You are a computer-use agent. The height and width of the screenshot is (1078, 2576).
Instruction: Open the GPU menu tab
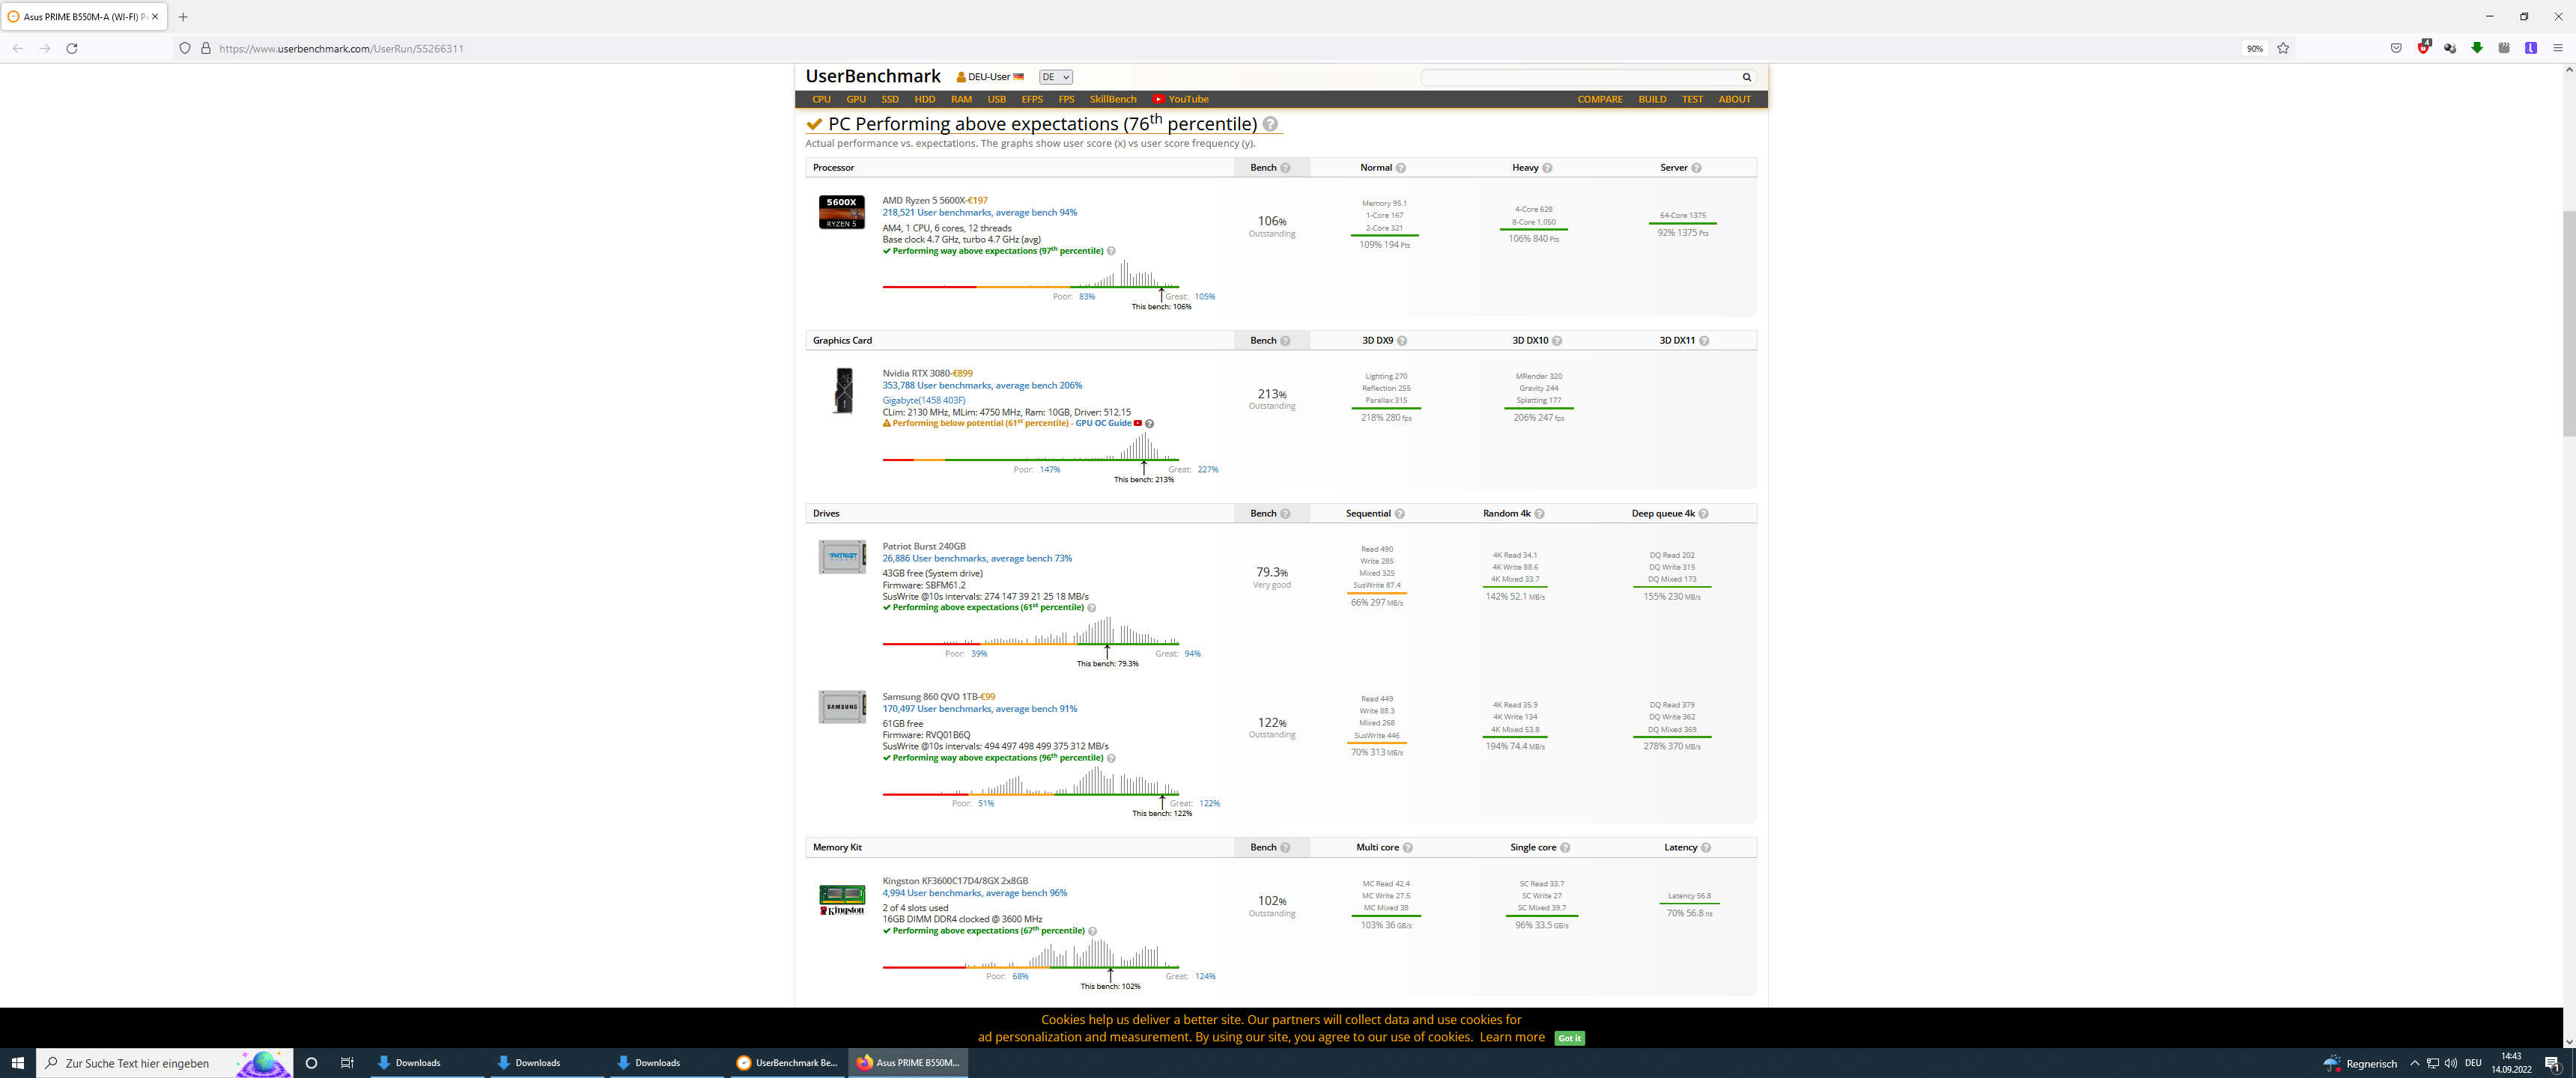click(855, 99)
